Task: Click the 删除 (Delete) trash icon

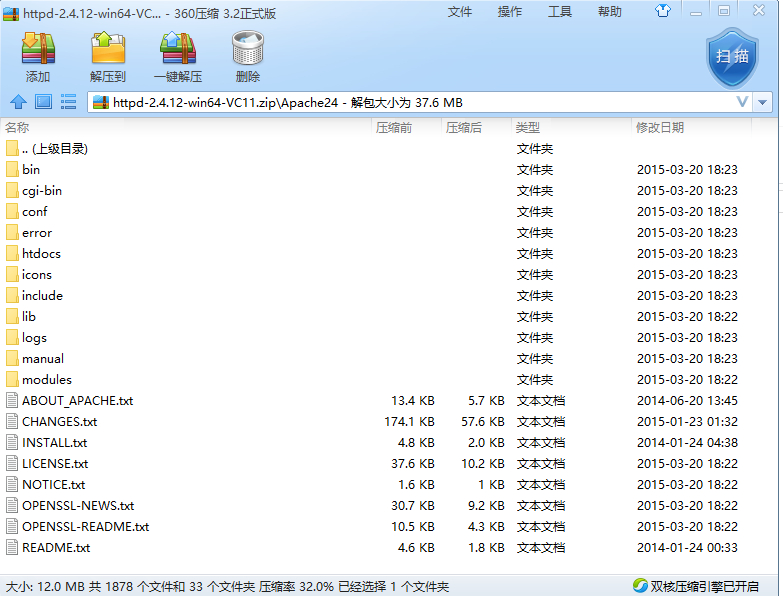Action: click(248, 48)
